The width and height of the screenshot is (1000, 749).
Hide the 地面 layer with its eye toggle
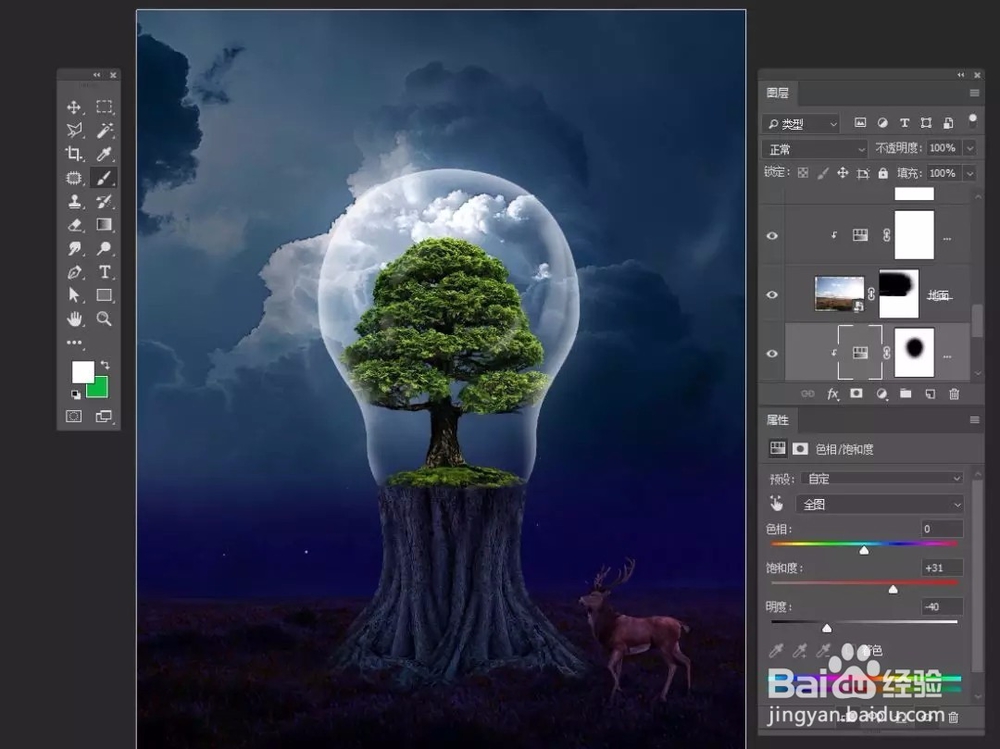coord(771,294)
